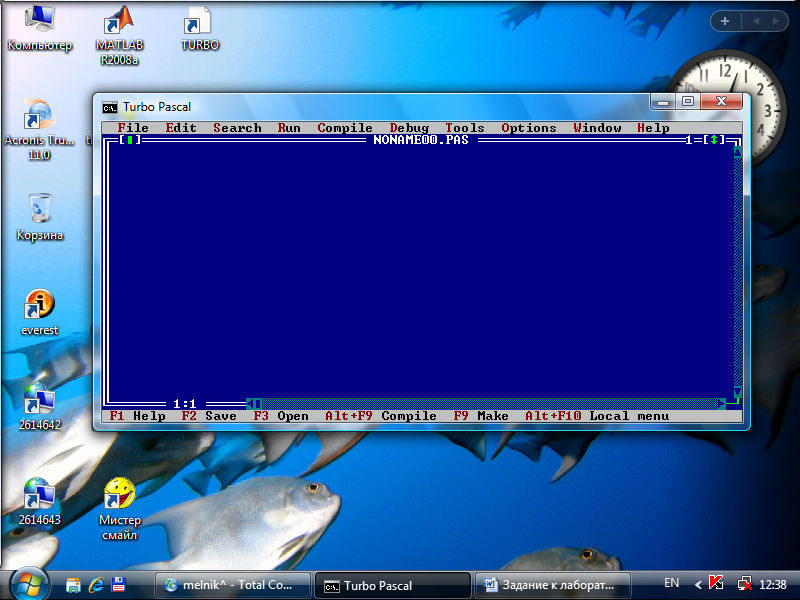
Task: Launch the quick-launch file explorer icon
Action: point(73,585)
